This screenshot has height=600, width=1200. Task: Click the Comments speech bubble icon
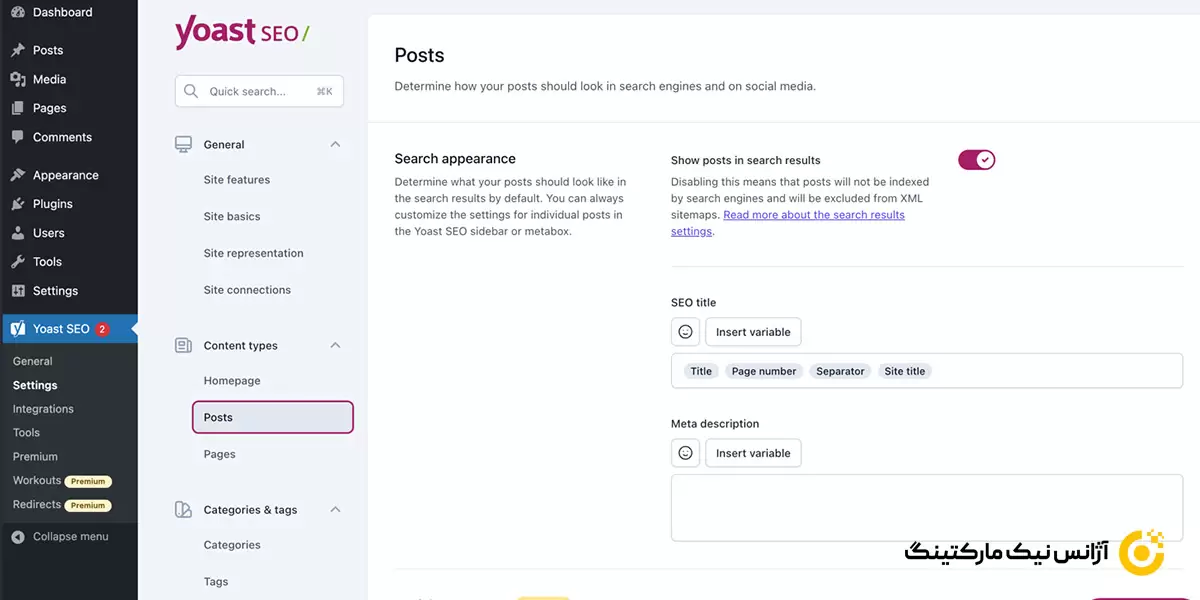click(18, 137)
